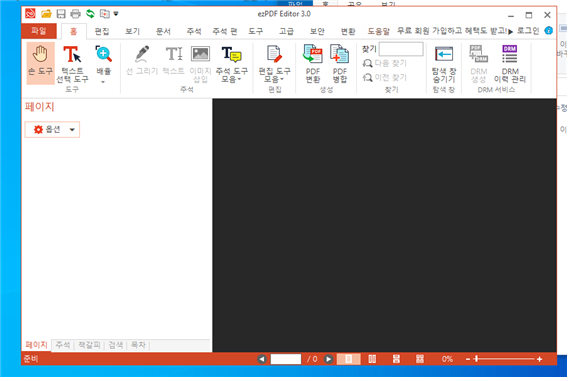Open the 주석 편 ribbon tab
This screenshot has width=569, height=381.
point(225,32)
